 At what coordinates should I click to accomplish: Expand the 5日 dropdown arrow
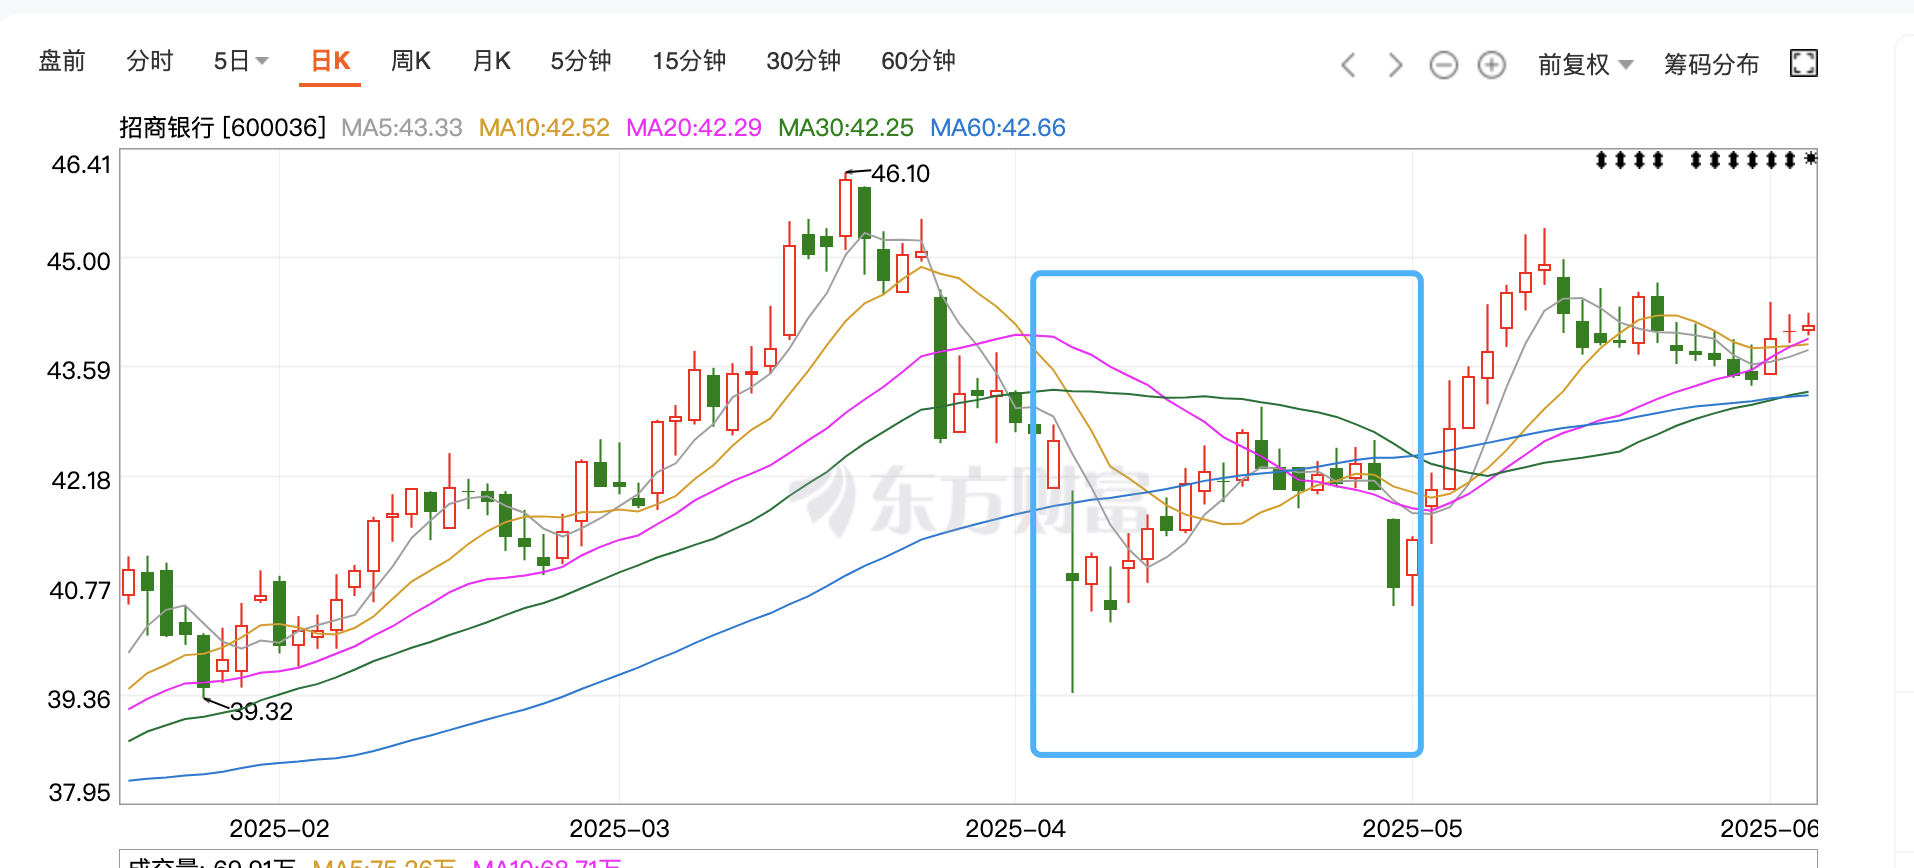[x=262, y=62]
